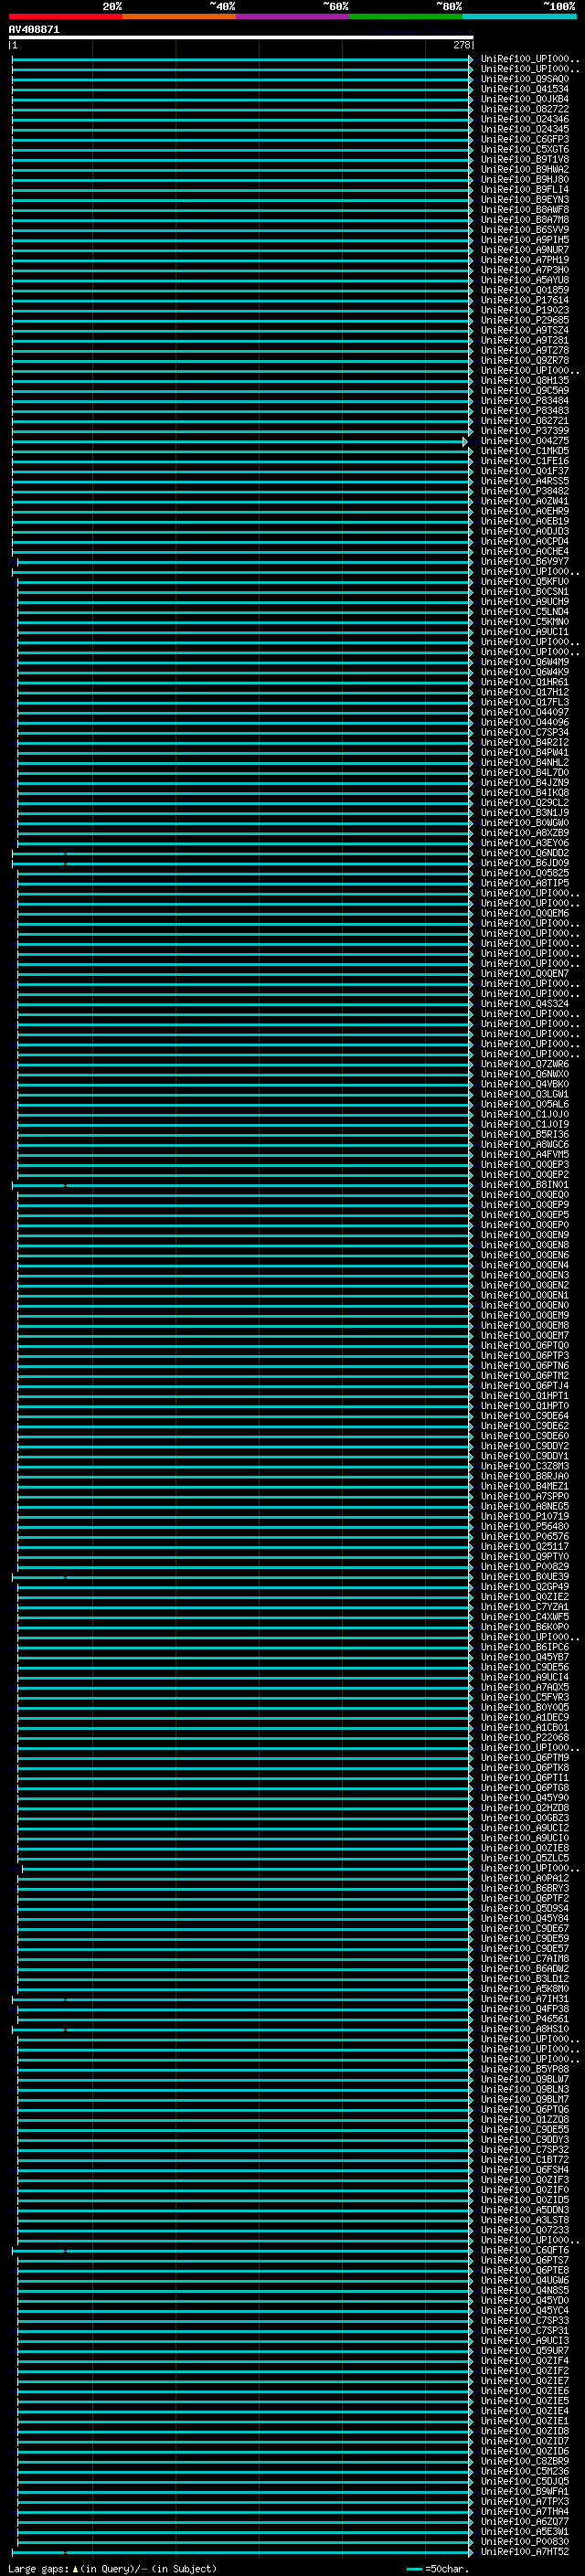The height and width of the screenshot is (2576, 585).
Task: Select UniRef100_C1J0J0 label
Action: tap(524, 1114)
